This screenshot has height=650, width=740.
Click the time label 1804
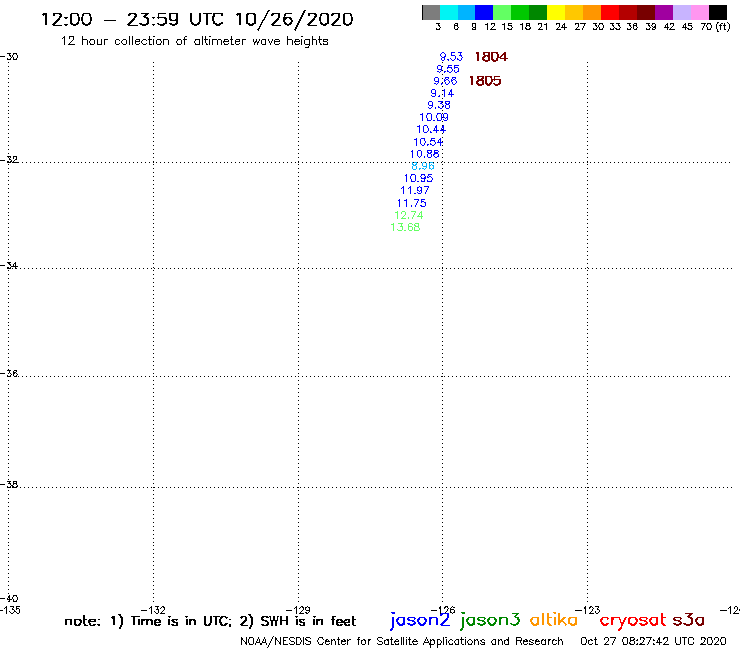coord(491,57)
